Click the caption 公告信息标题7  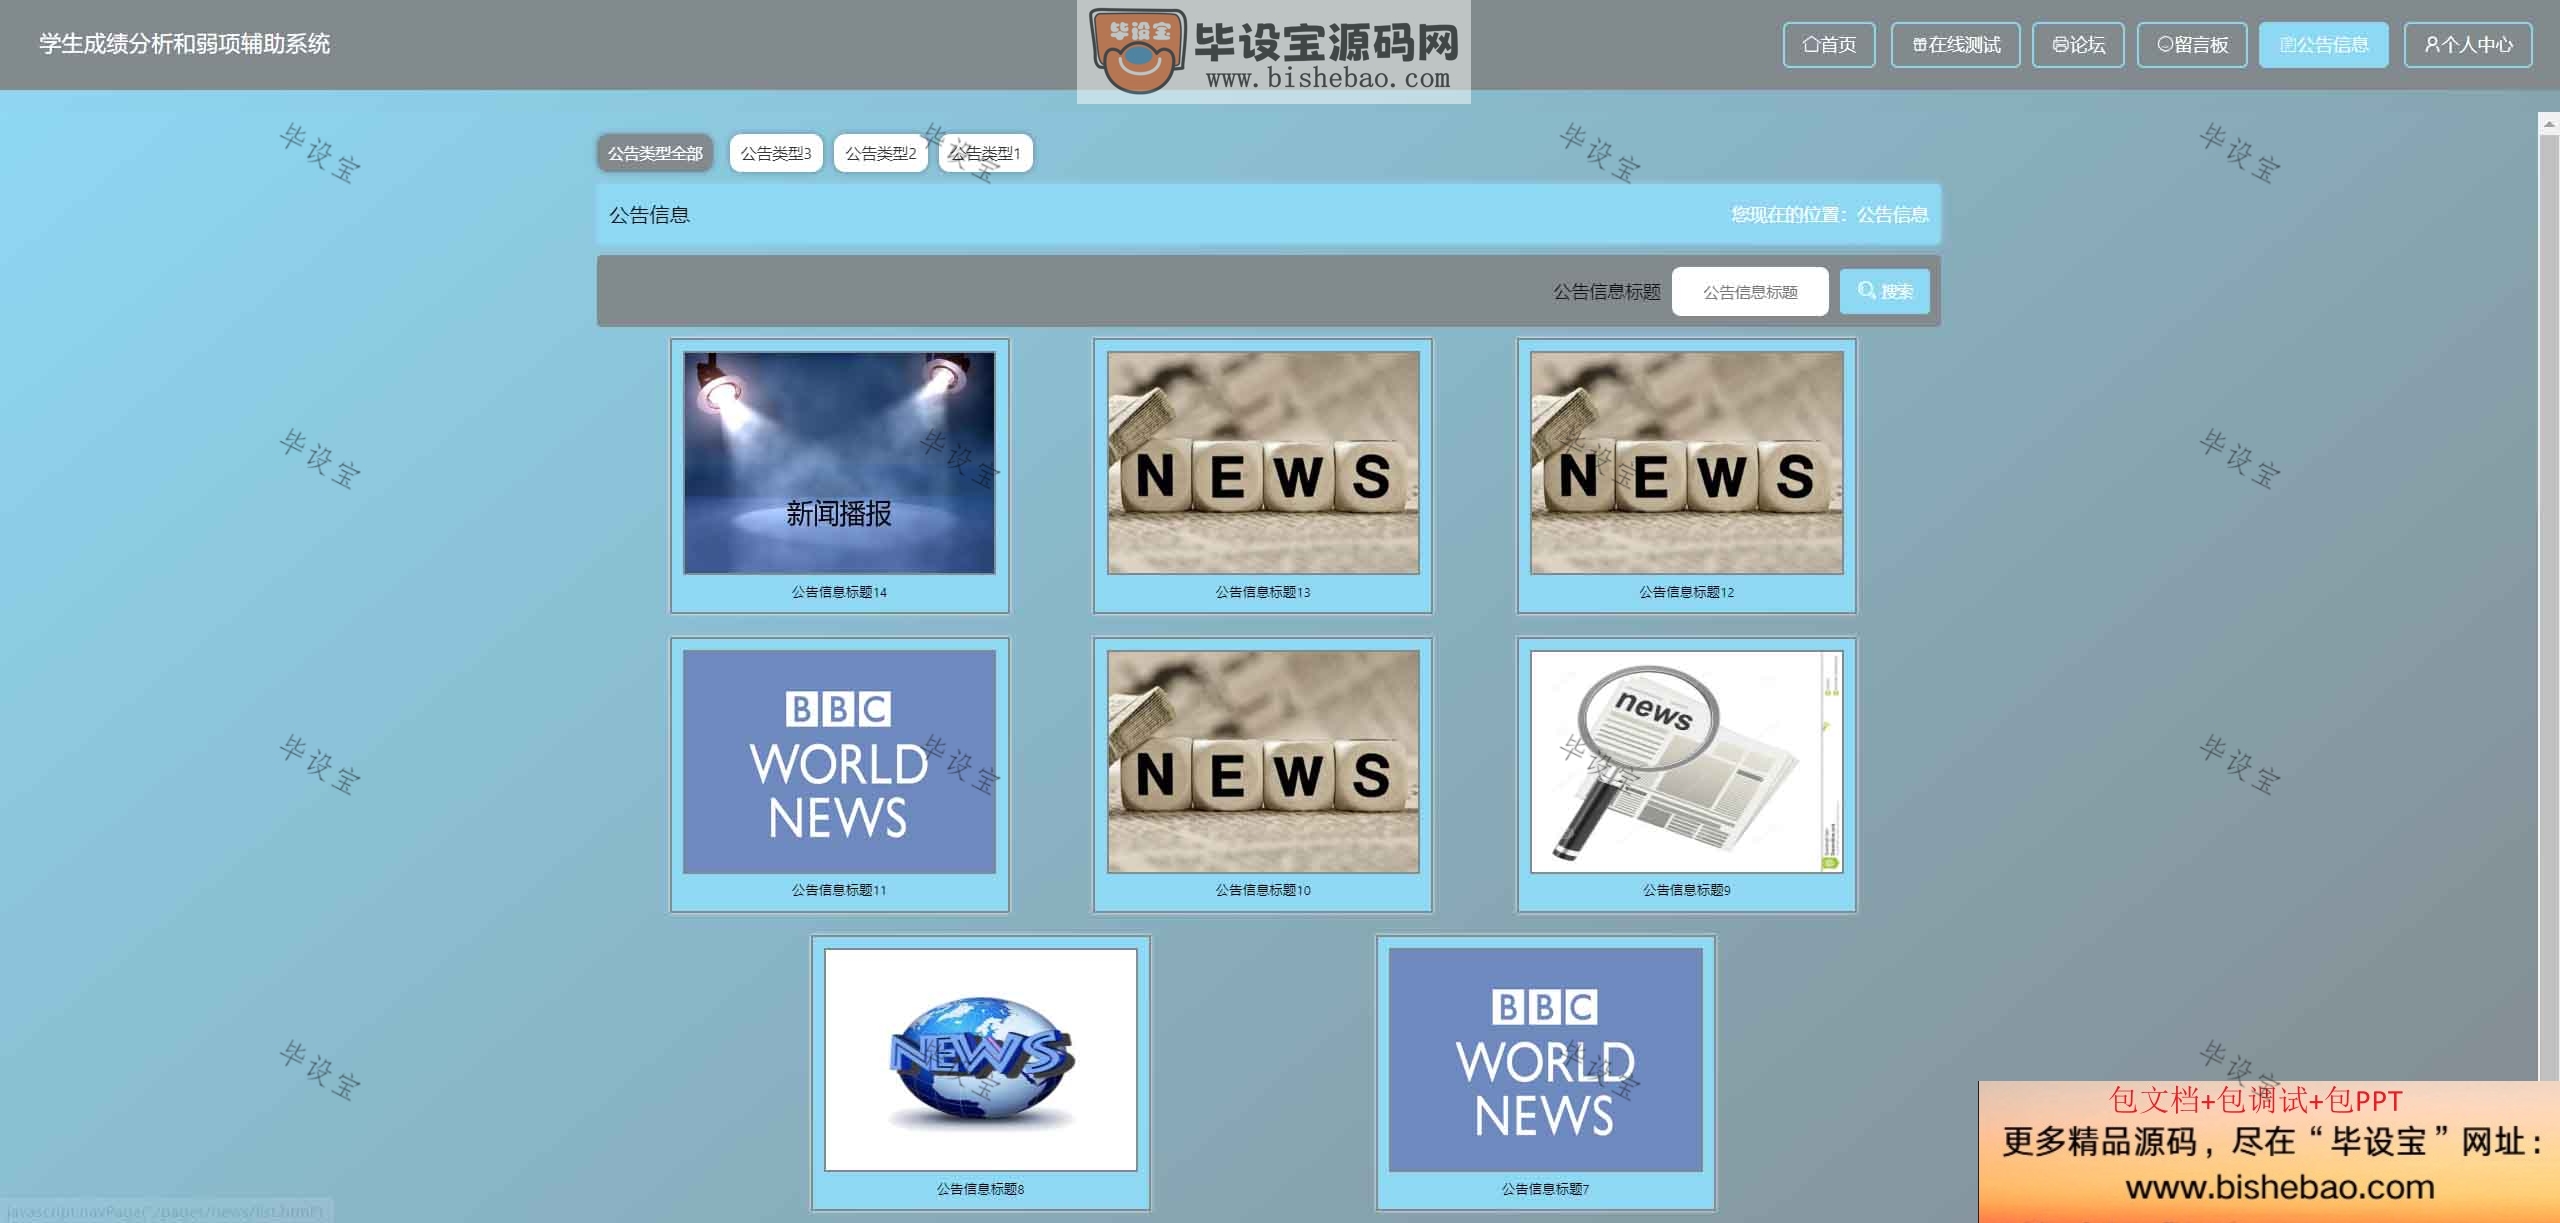tap(1545, 1189)
